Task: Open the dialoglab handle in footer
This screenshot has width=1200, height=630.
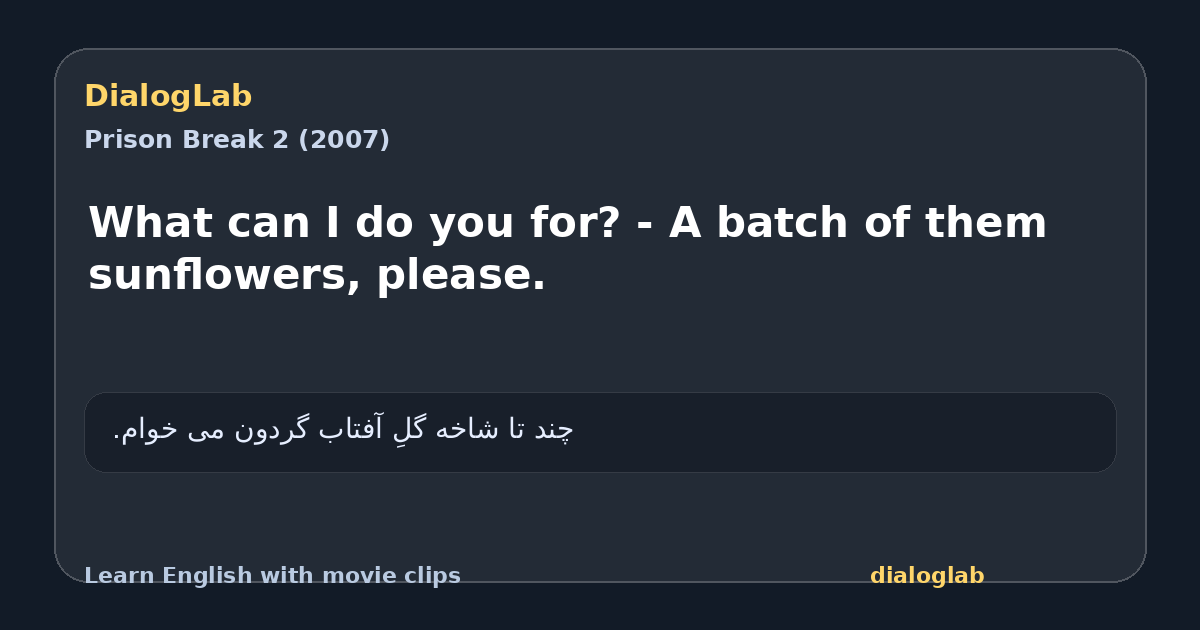Action: 927,576
